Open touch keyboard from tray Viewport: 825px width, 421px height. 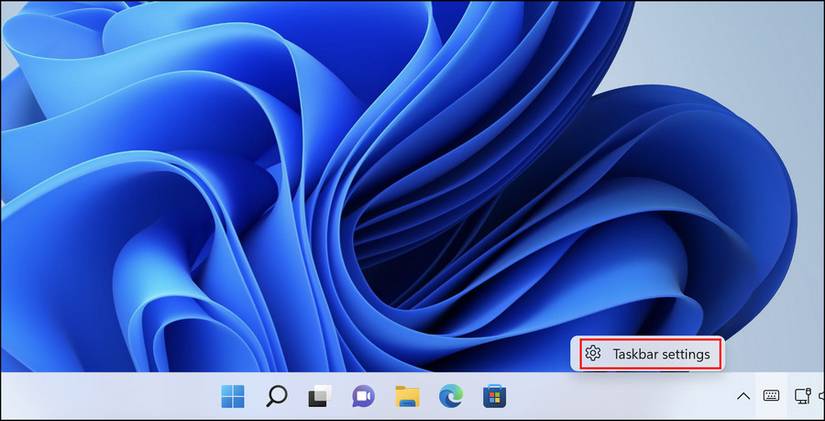(x=771, y=395)
